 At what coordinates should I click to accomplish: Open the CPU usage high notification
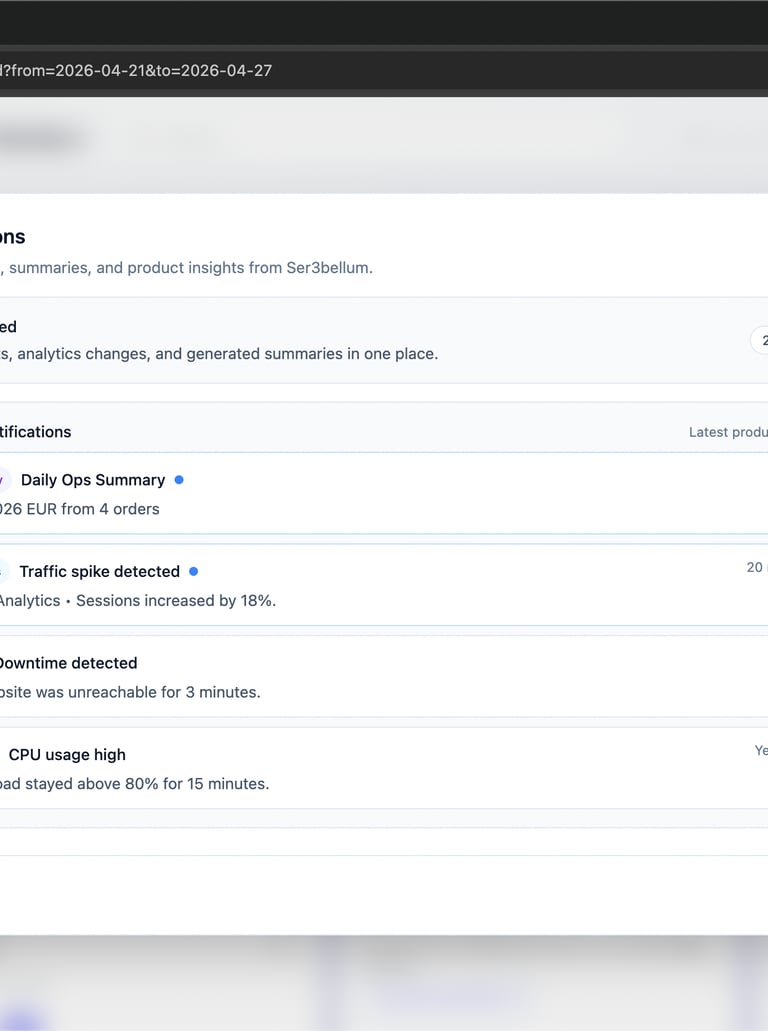67,755
